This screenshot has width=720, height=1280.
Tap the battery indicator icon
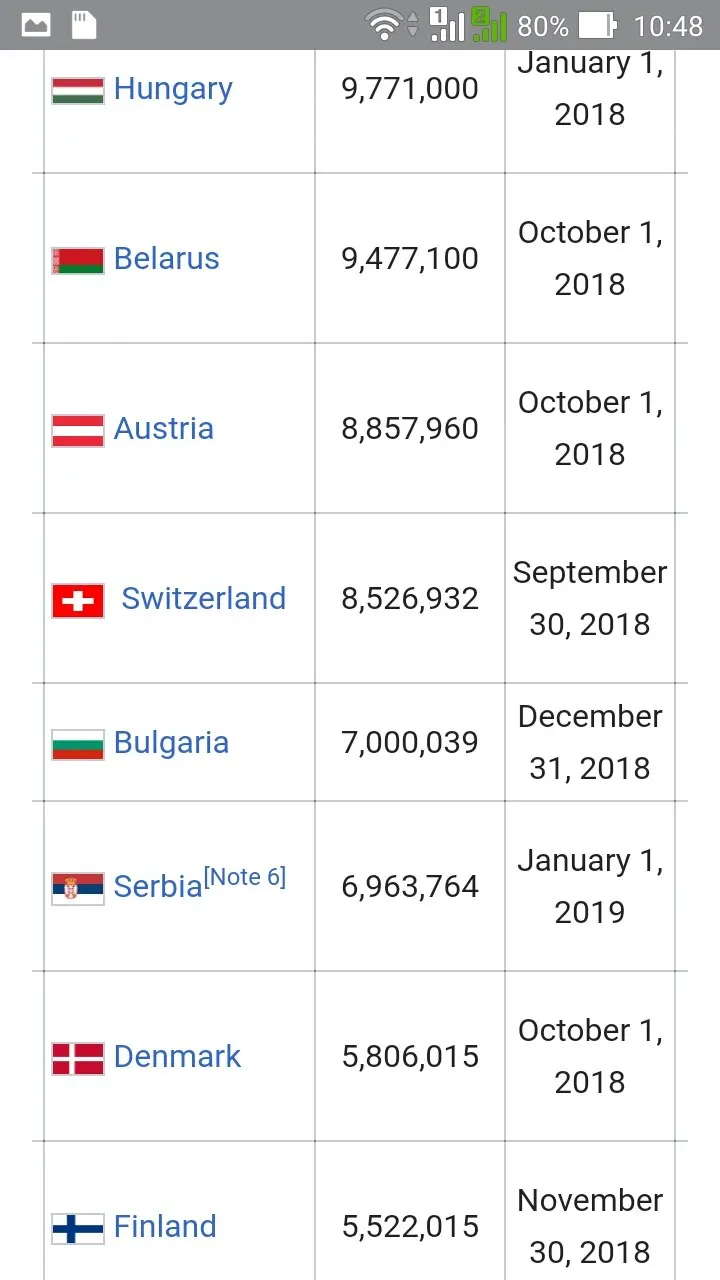(x=597, y=25)
